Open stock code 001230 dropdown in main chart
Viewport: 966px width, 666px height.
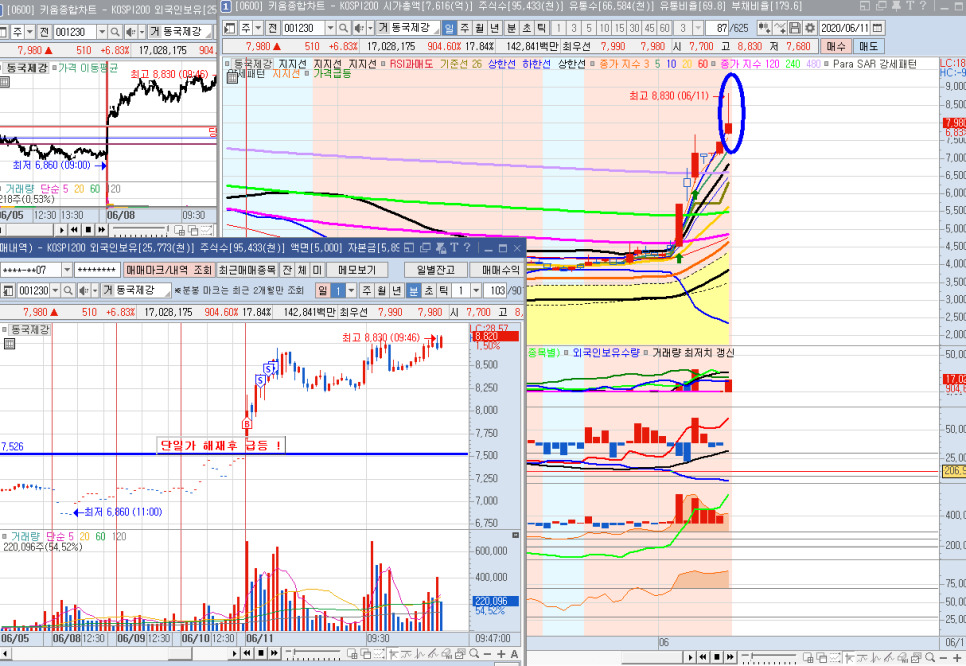(x=330, y=28)
